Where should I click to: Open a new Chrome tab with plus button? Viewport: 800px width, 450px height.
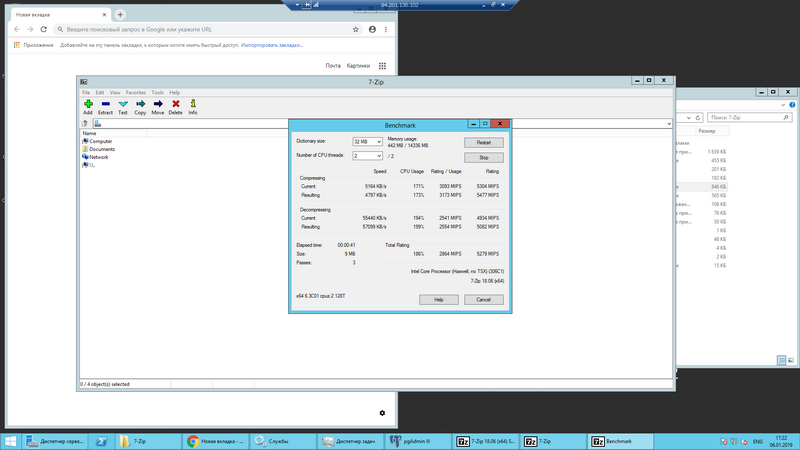[120, 15]
